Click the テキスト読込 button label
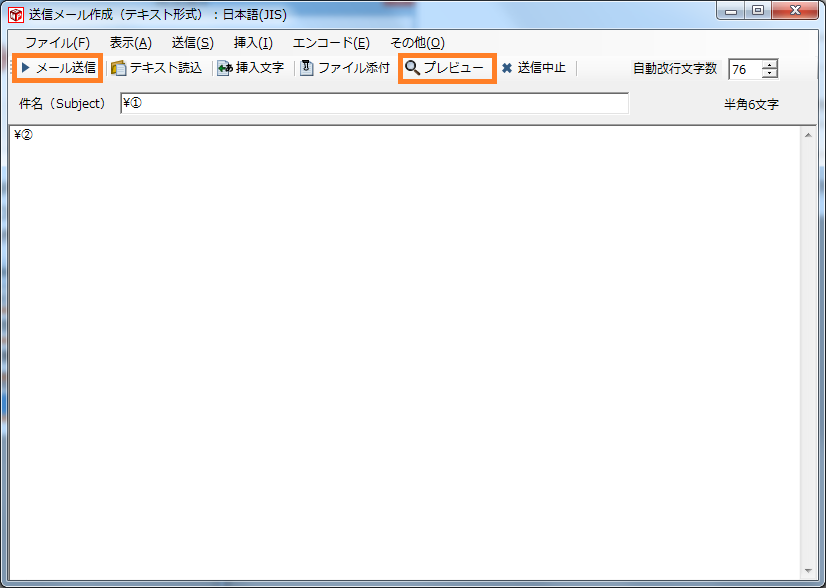The image size is (826, 588). point(165,68)
